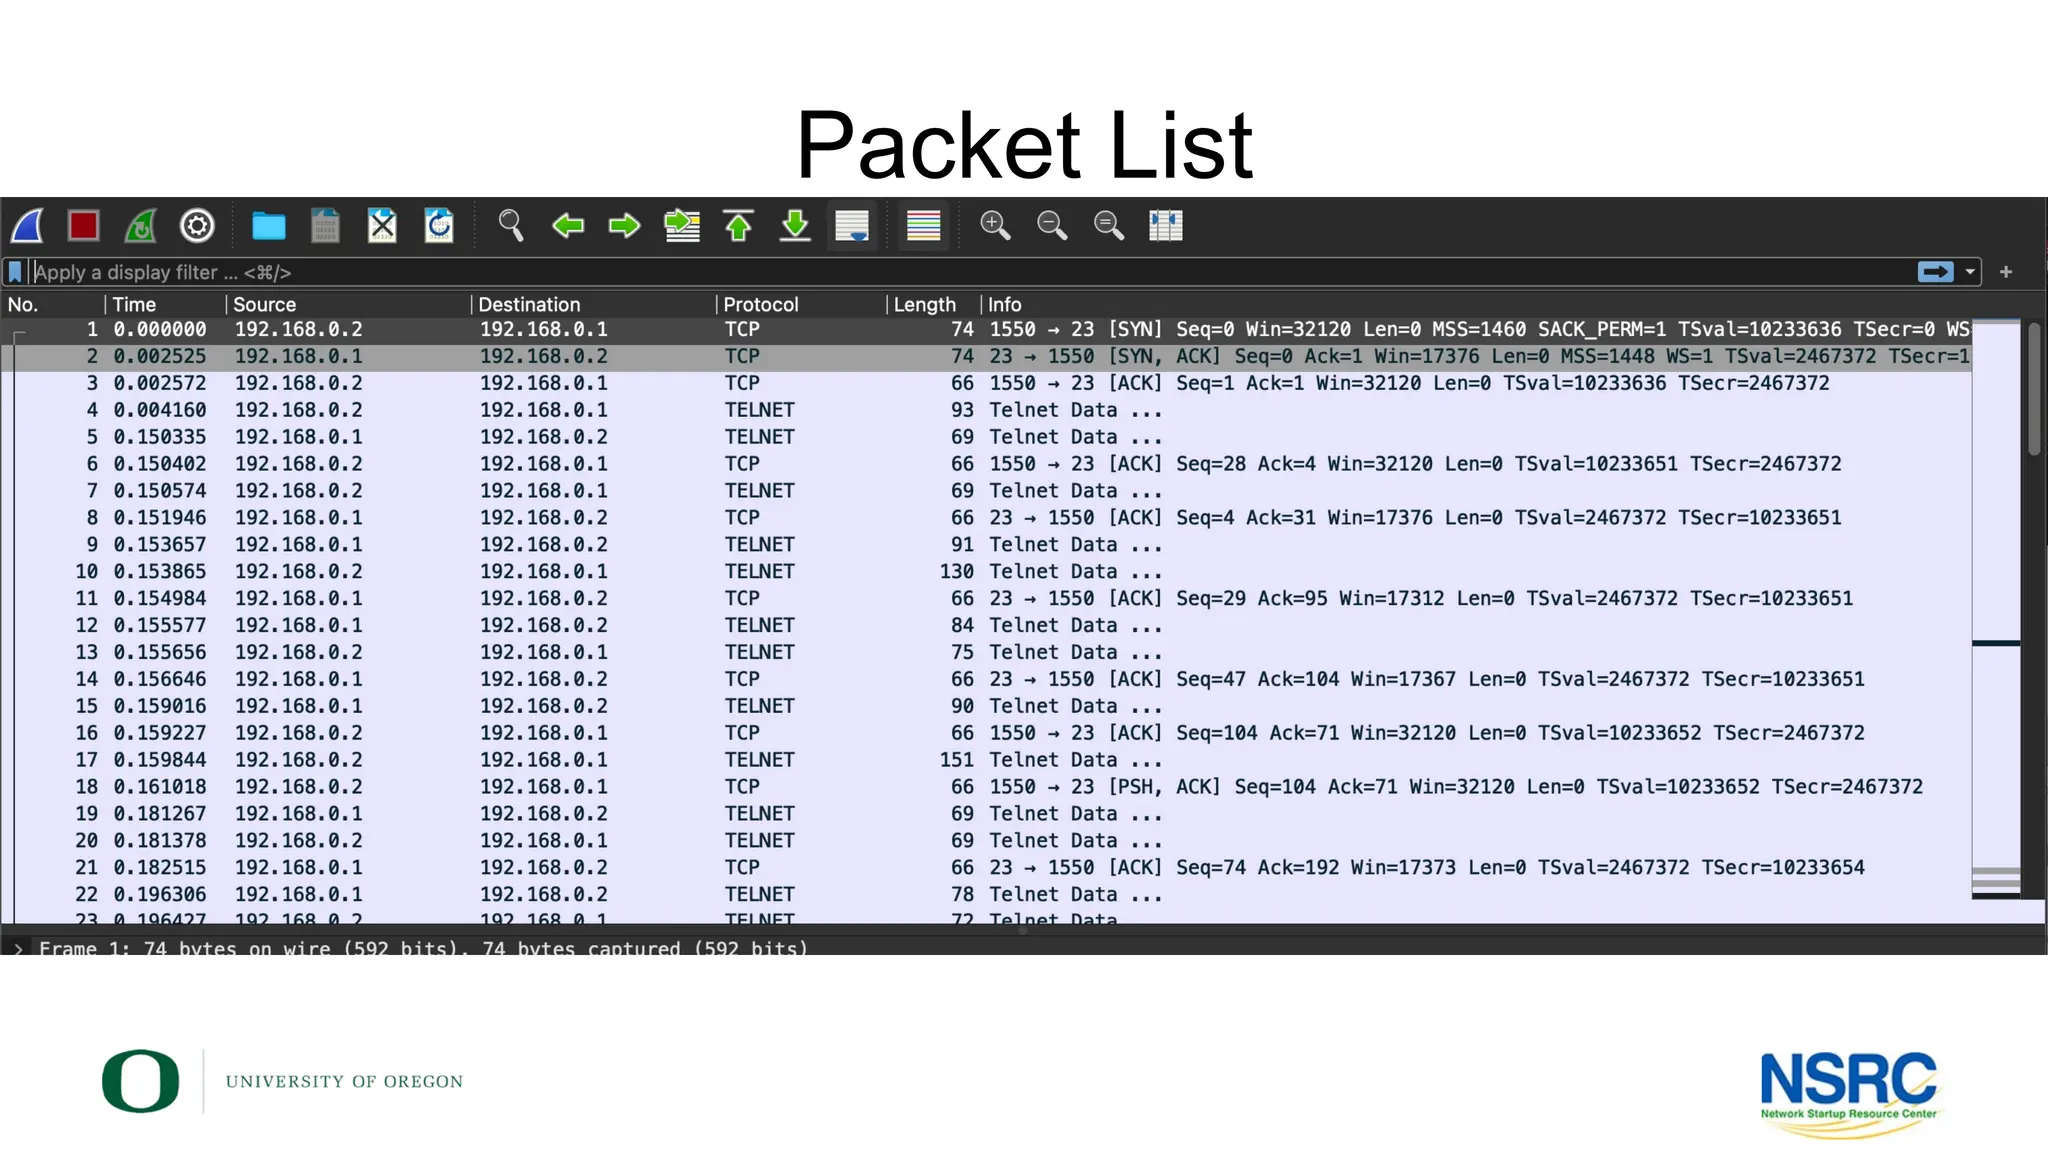Select packet 11 Seq=29 Ack=95 row
This screenshot has width=2048, height=1152.
click(986, 599)
